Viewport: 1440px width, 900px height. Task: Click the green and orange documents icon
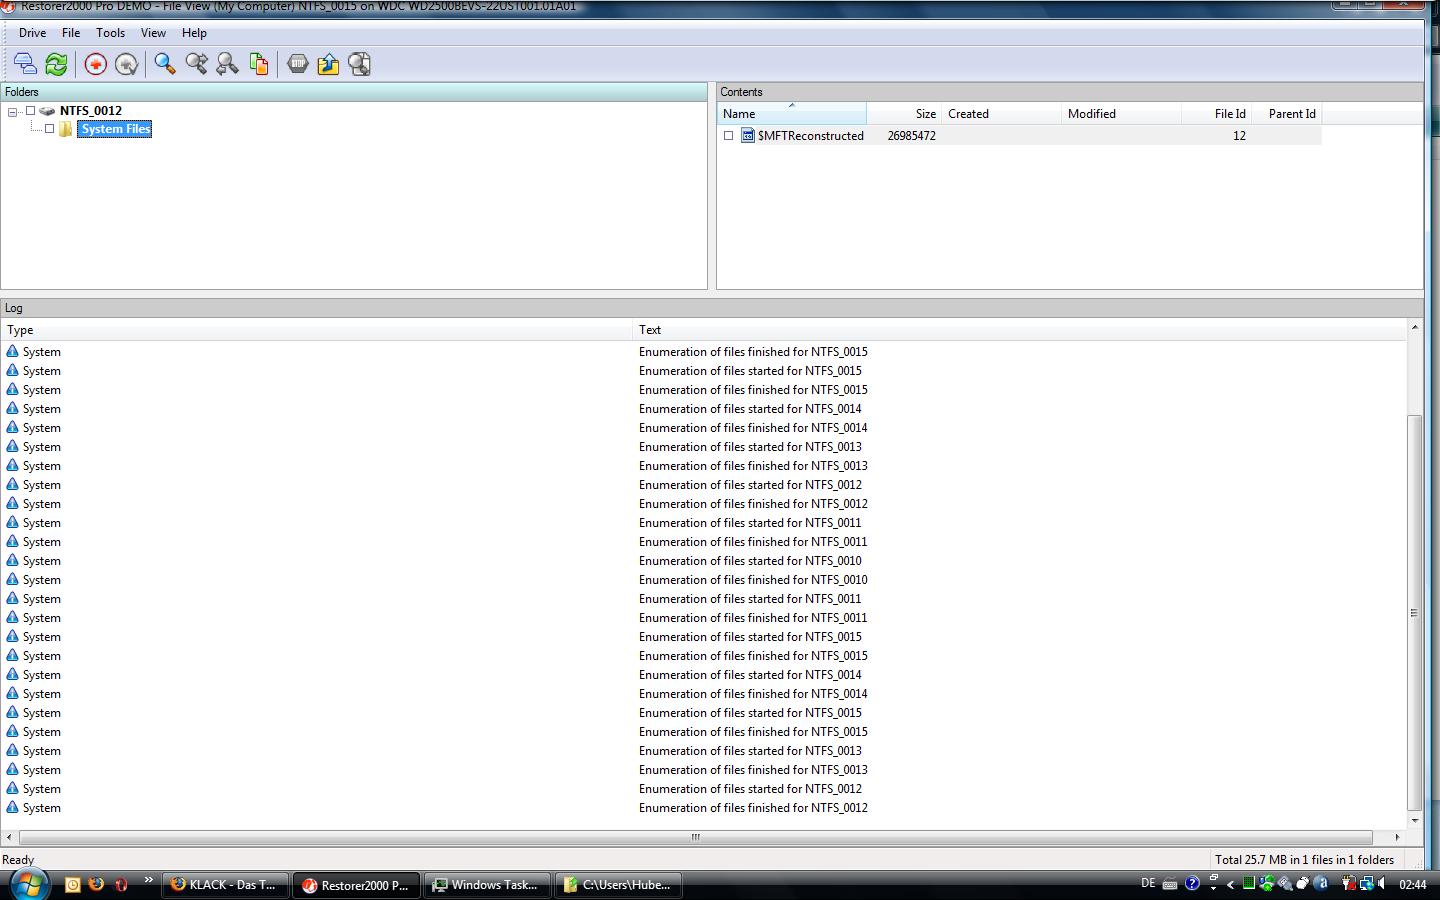[258, 64]
